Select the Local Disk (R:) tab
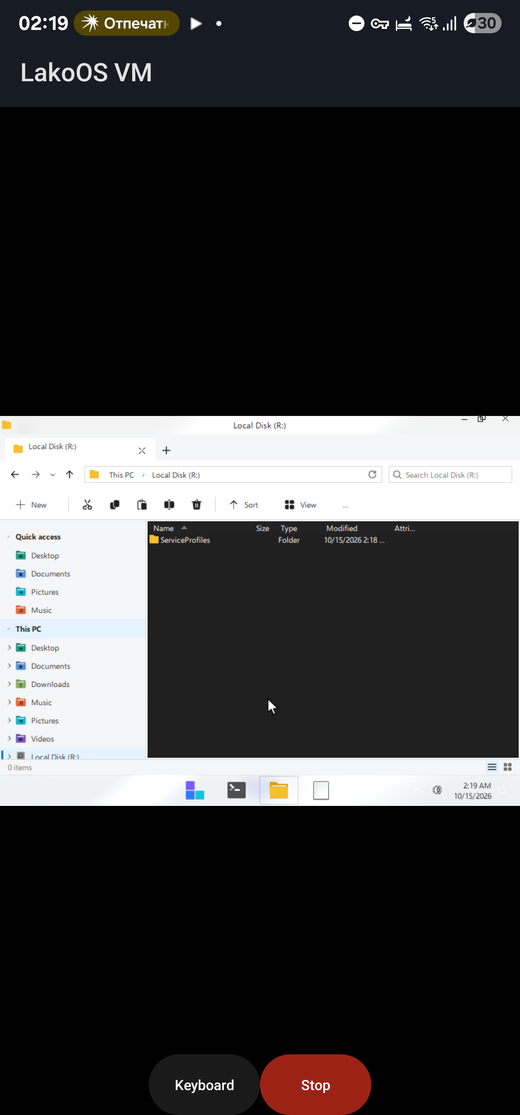Viewport: 520px width, 1115px height. pos(80,449)
